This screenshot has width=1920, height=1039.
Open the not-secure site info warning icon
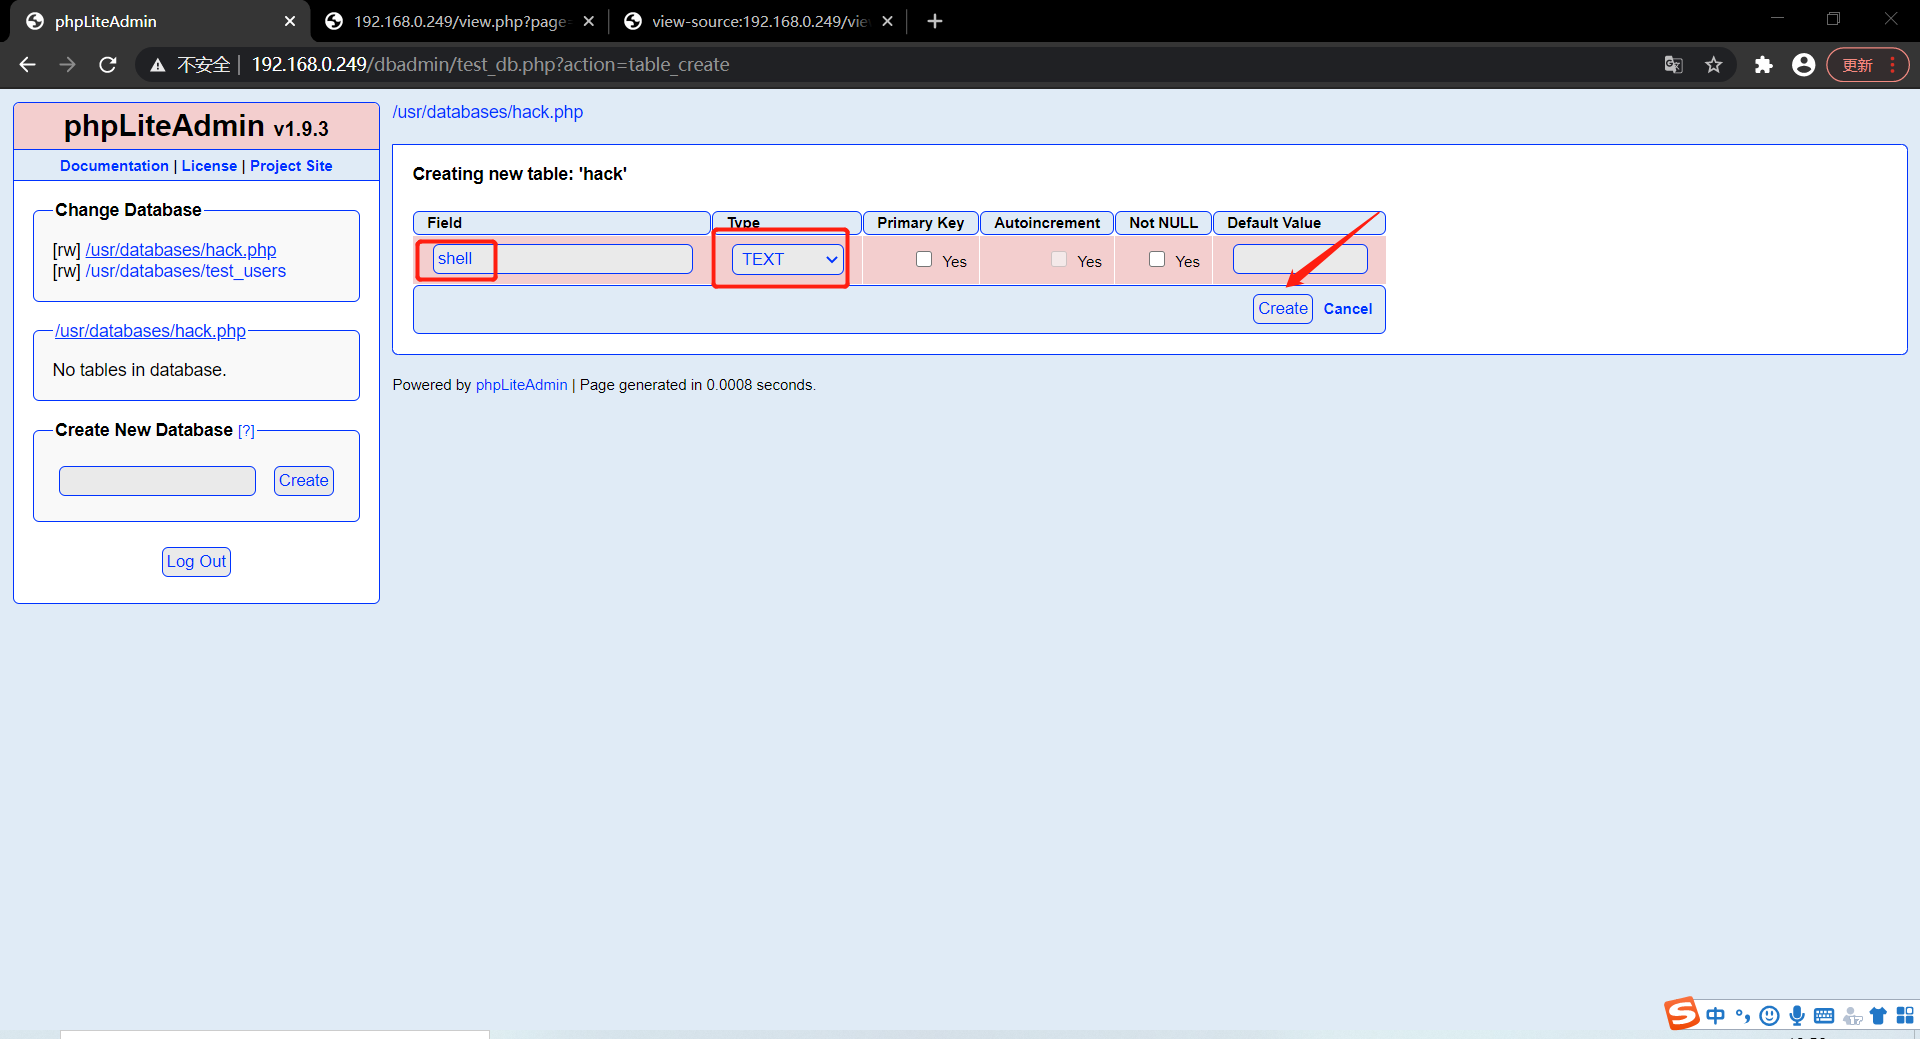[x=158, y=65]
